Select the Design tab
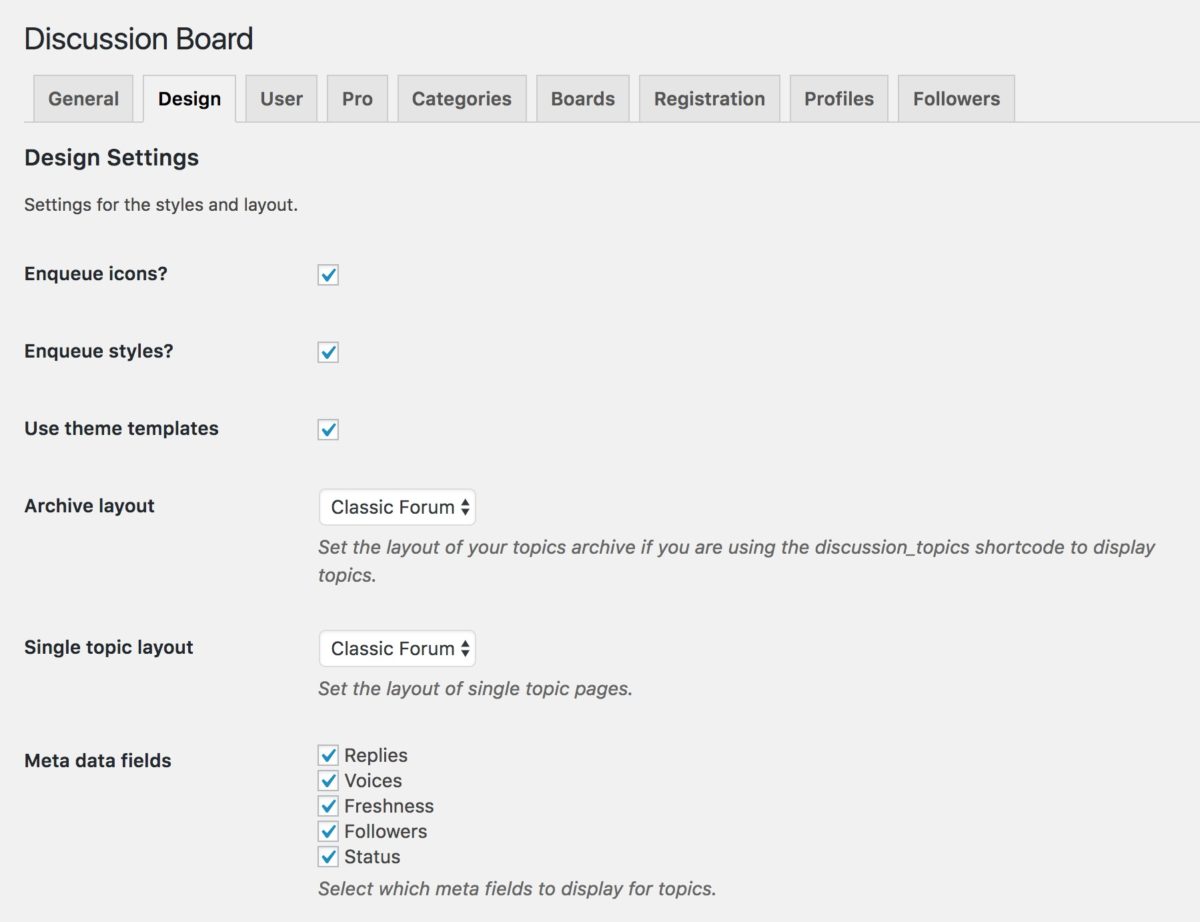1200x922 pixels. point(189,99)
